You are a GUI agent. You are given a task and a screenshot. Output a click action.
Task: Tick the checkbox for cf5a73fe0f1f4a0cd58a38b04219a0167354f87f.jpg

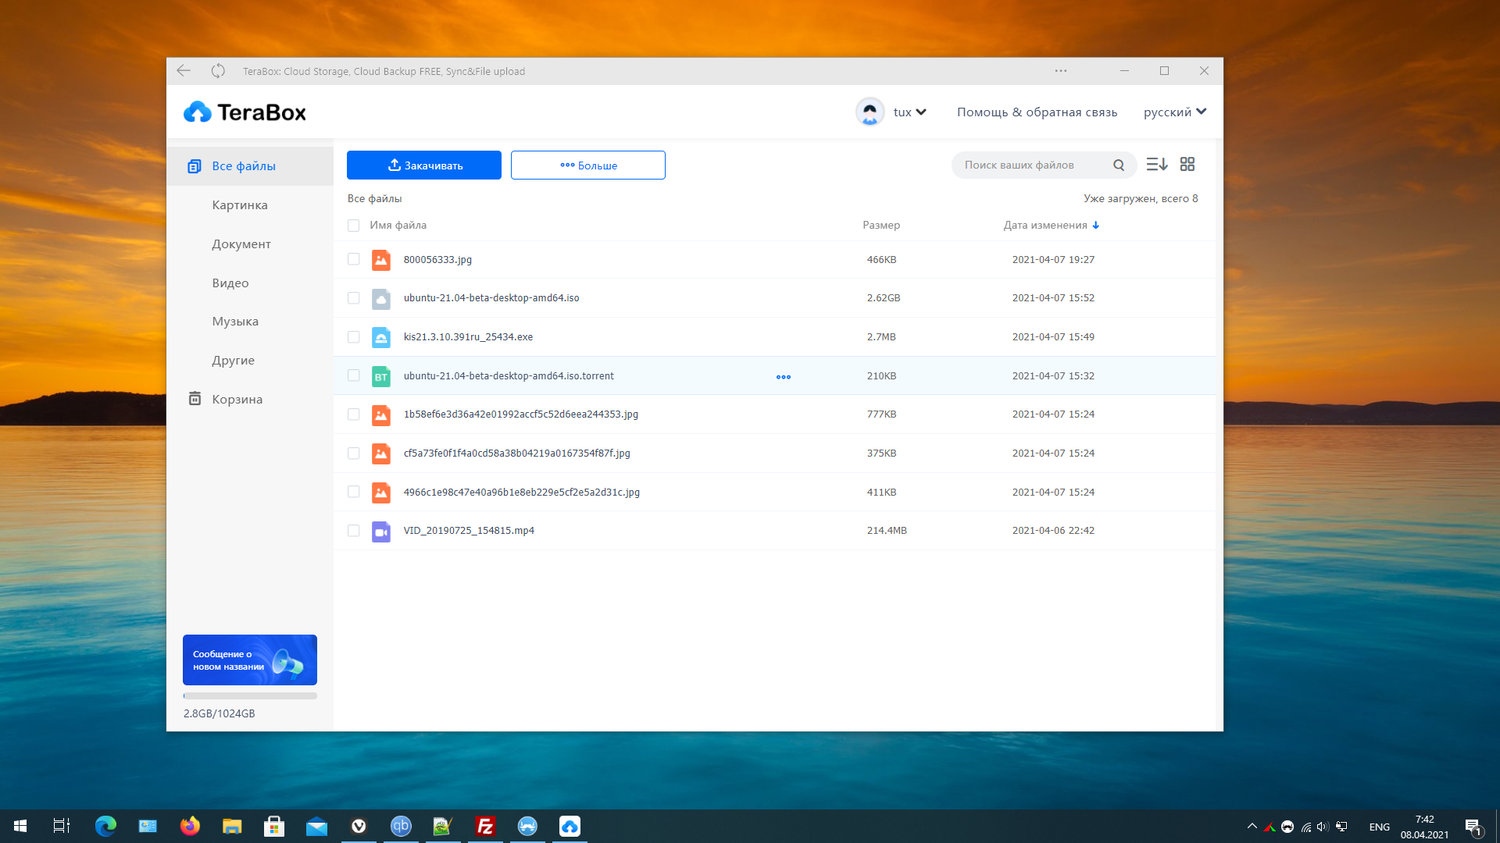point(353,453)
